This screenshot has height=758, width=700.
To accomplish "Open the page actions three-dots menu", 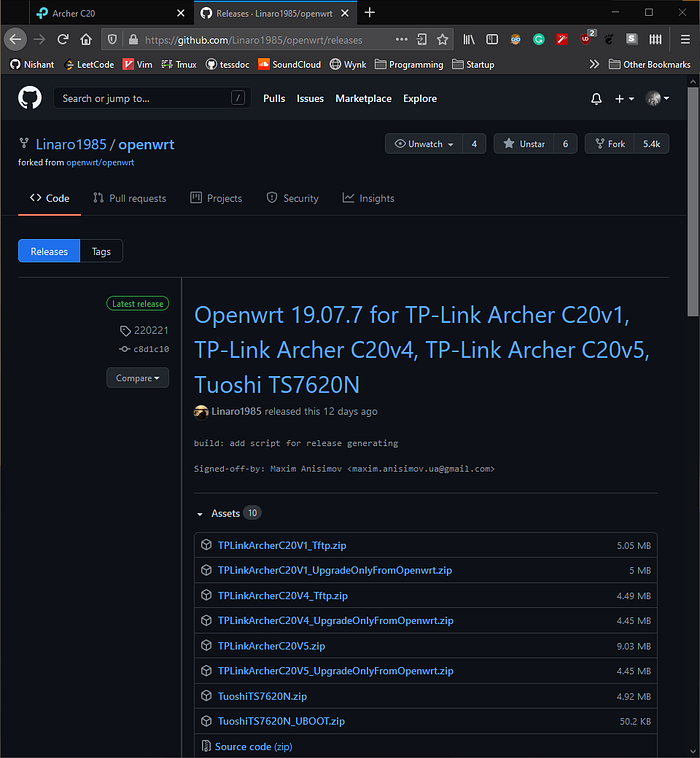I will point(401,40).
